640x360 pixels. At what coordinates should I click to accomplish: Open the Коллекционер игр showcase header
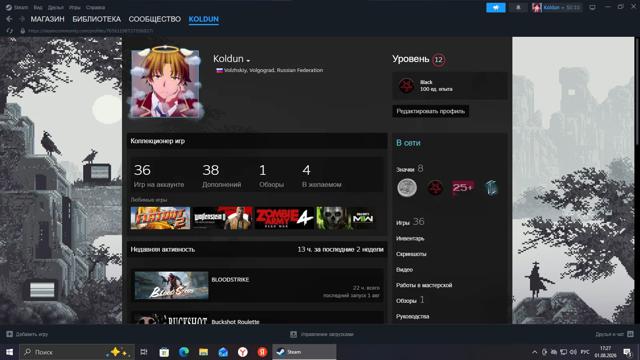pyautogui.click(x=257, y=141)
